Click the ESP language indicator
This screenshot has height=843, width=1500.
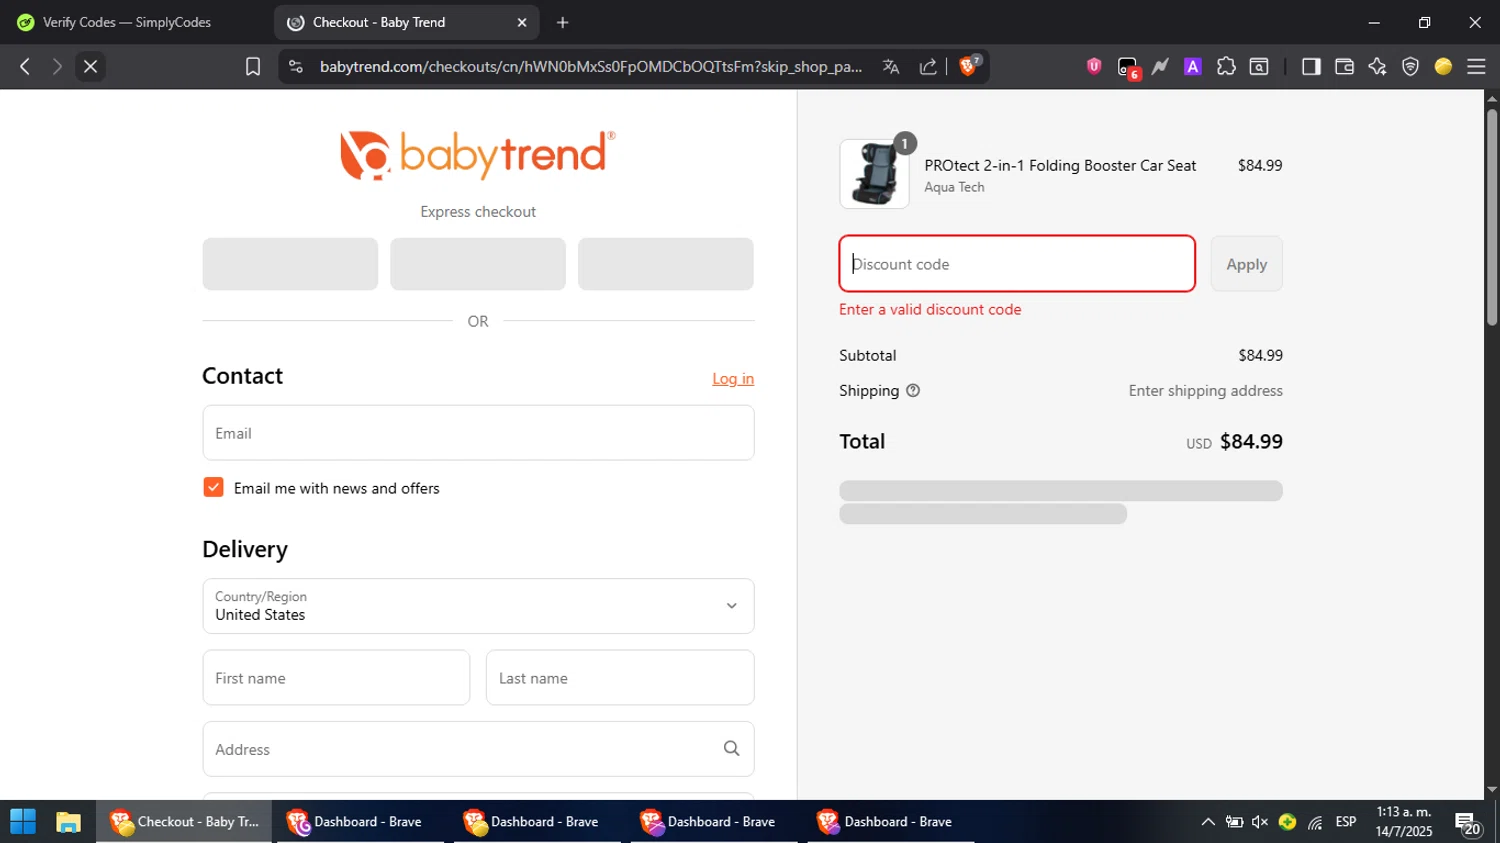[x=1346, y=822]
